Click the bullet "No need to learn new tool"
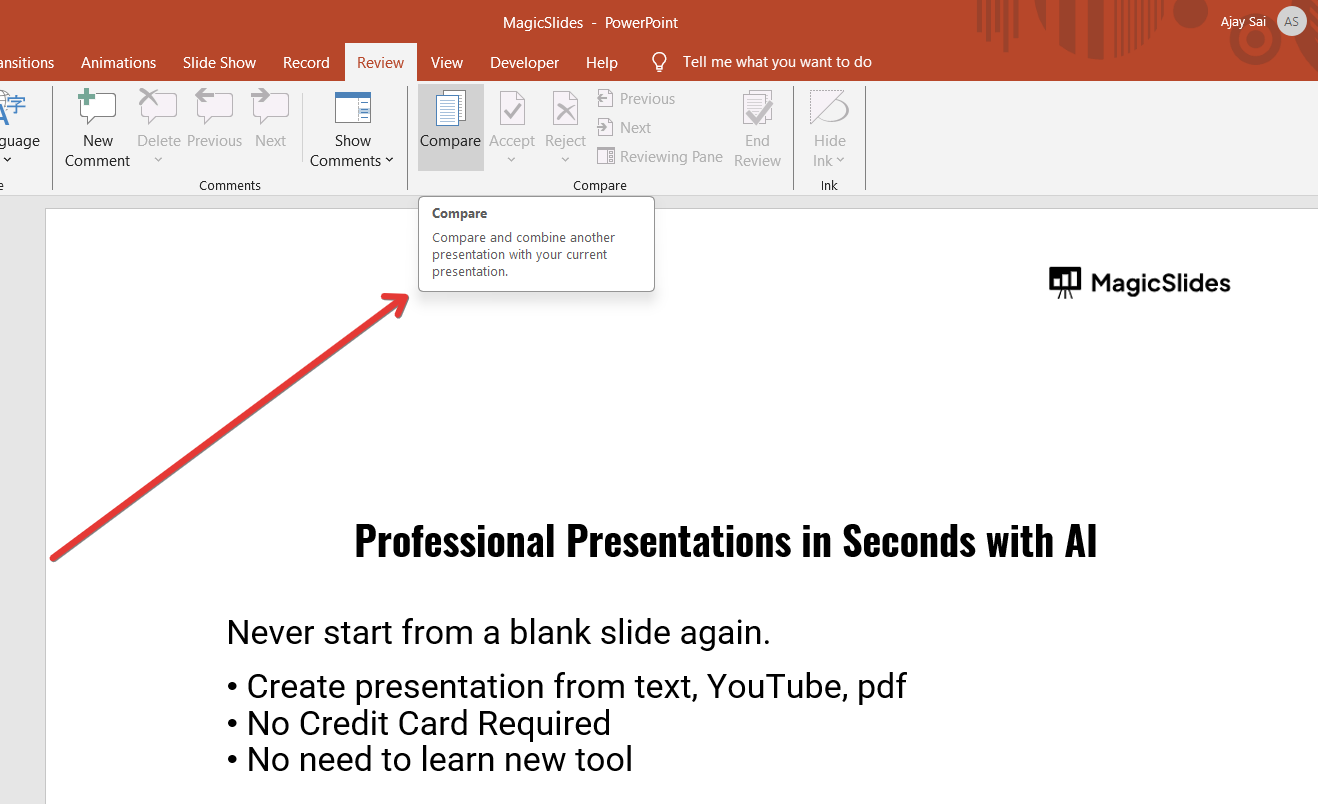Image resolution: width=1318 pixels, height=804 pixels. click(430, 760)
